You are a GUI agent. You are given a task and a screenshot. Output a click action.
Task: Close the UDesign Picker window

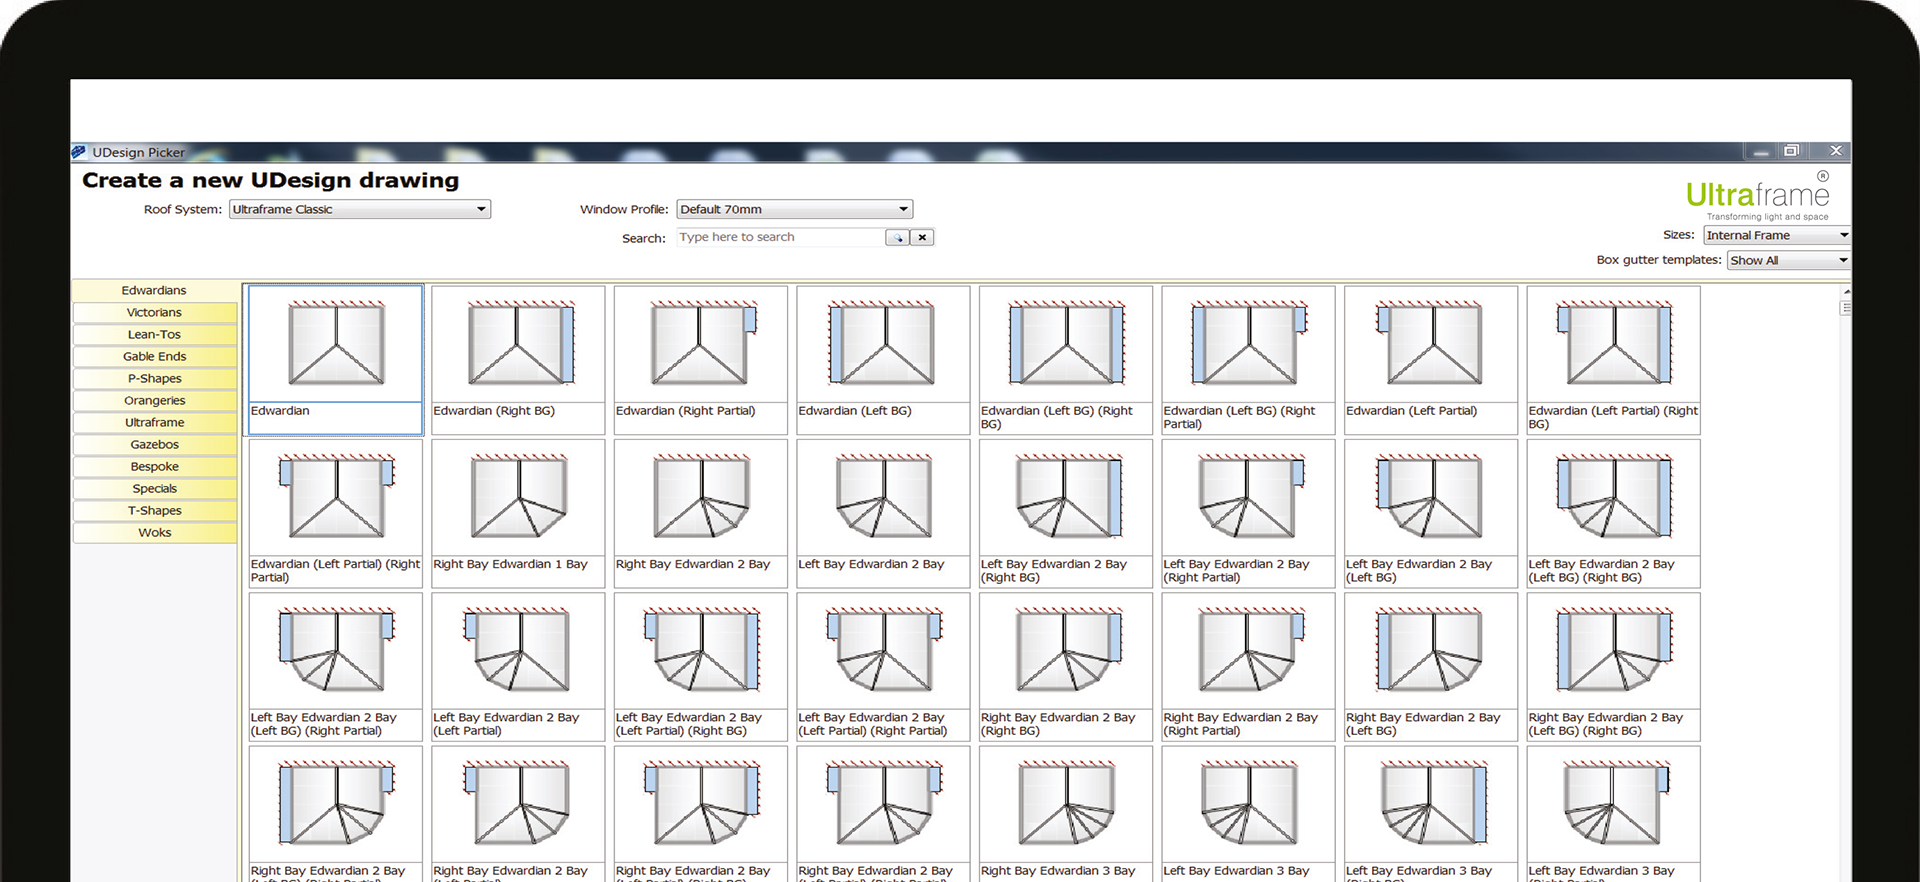(x=1835, y=151)
